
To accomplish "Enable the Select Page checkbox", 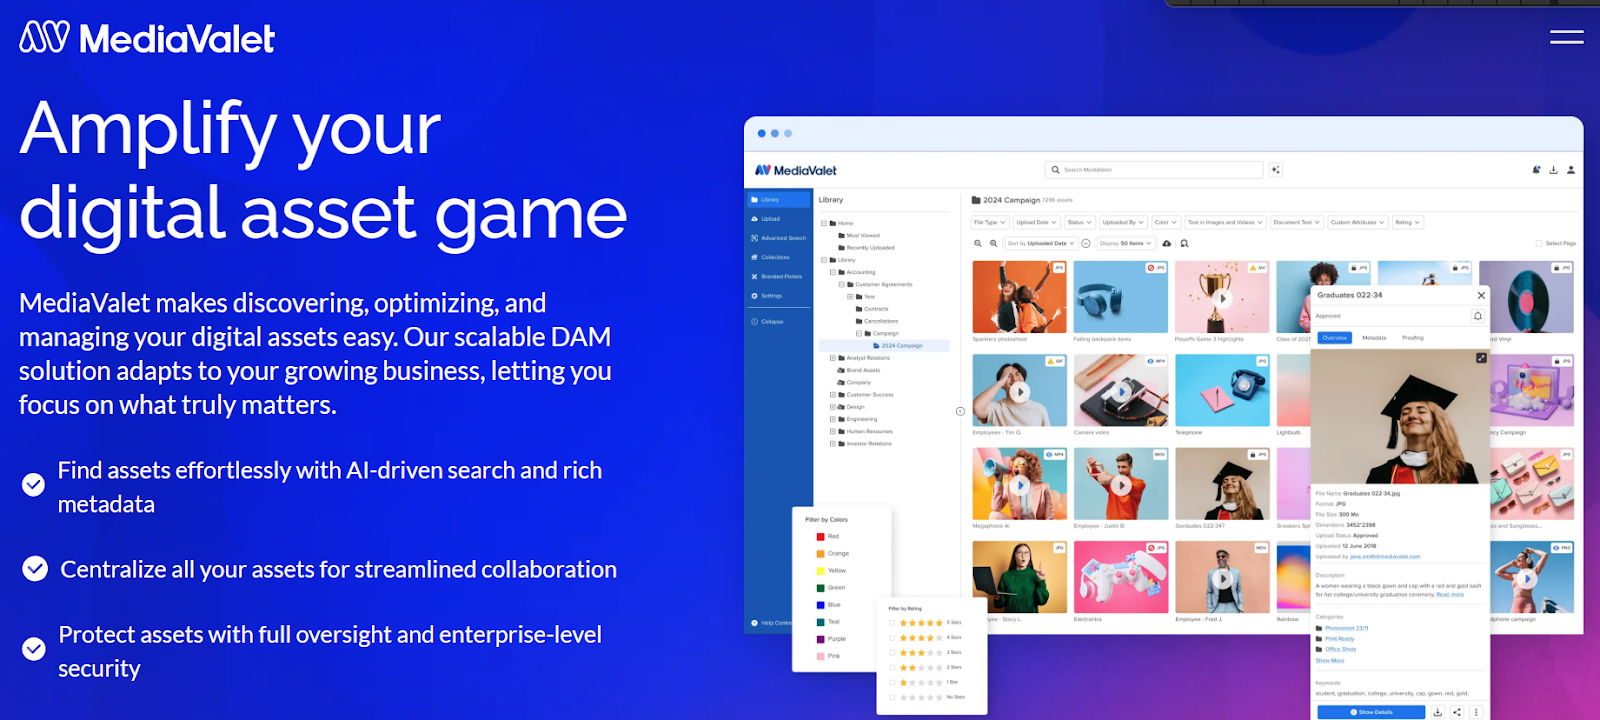I will [x=1539, y=243].
